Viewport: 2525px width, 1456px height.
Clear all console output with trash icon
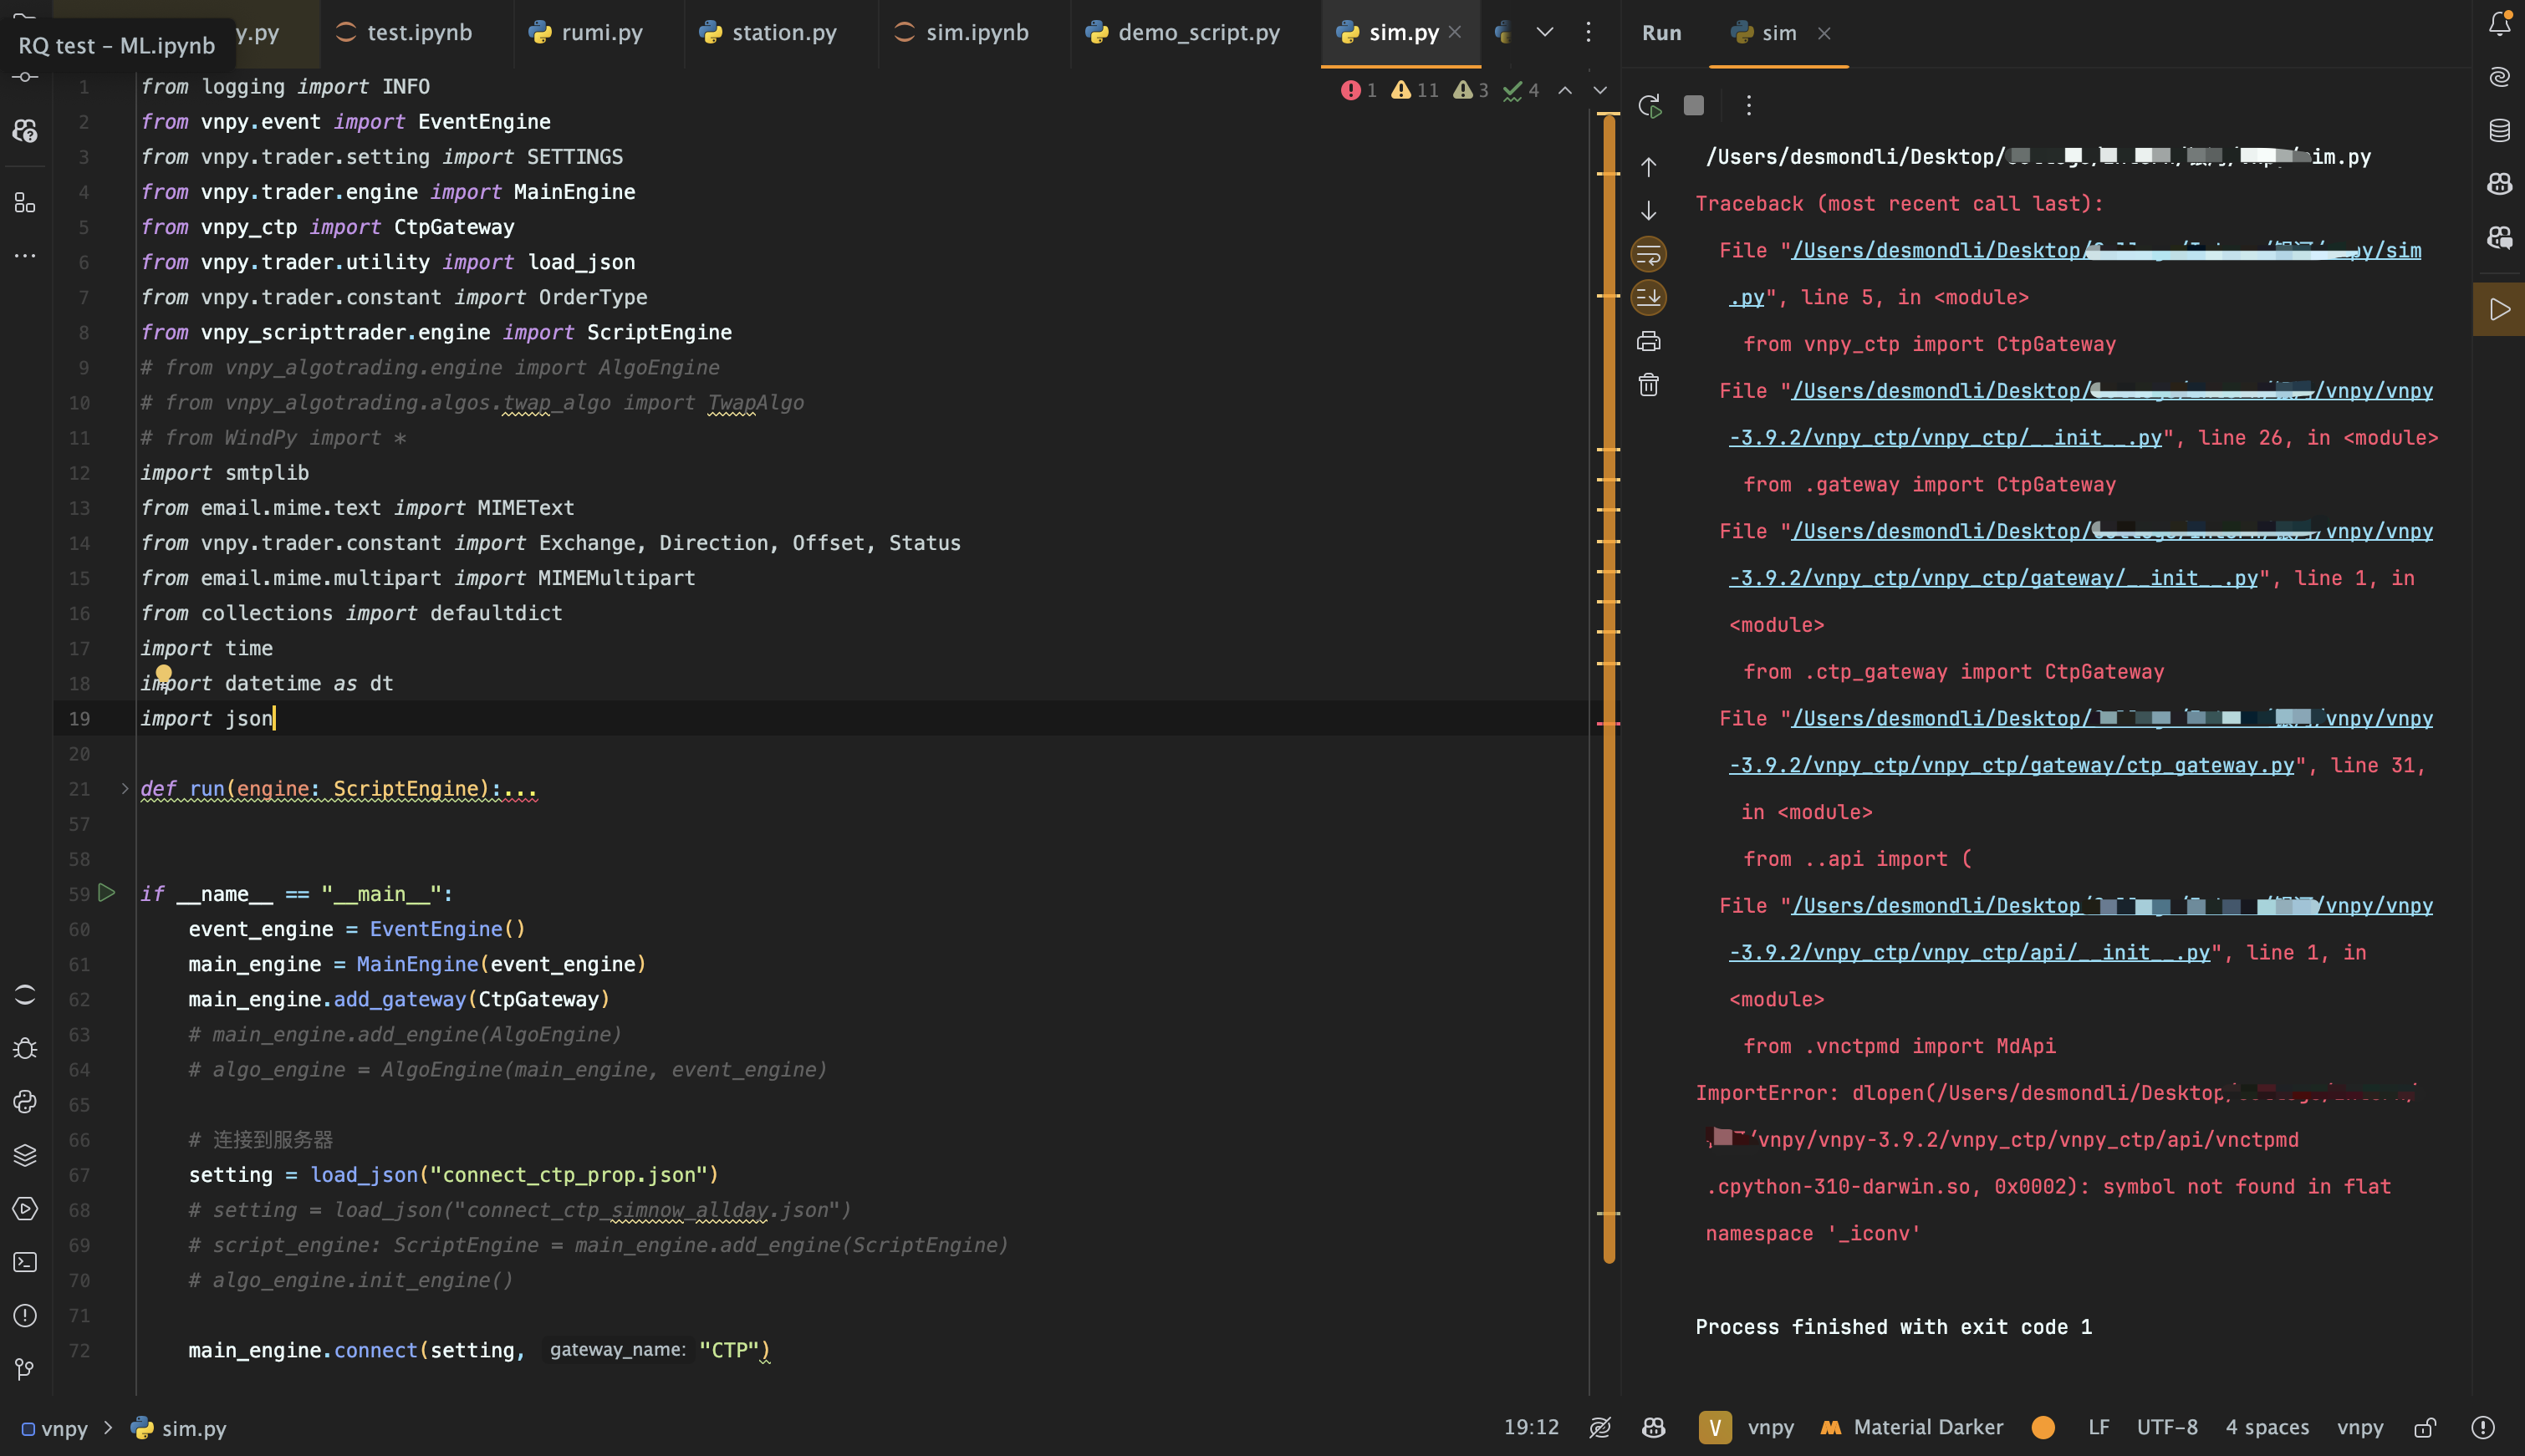point(1648,385)
